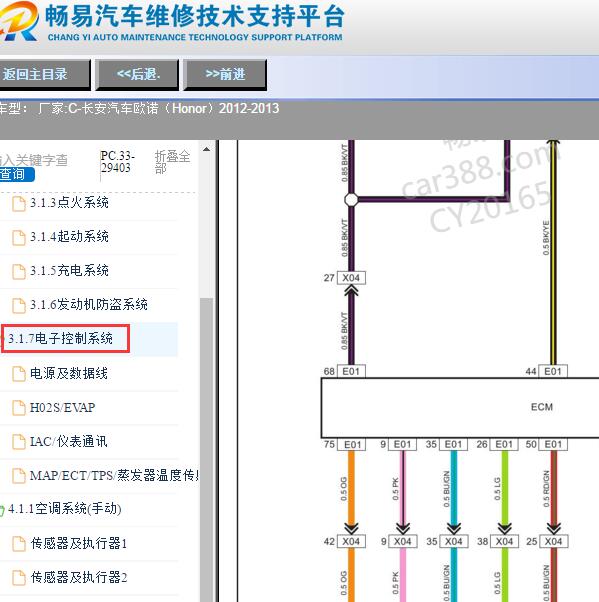Click the document icon beside 3.1.4起动系统

(x=19, y=238)
